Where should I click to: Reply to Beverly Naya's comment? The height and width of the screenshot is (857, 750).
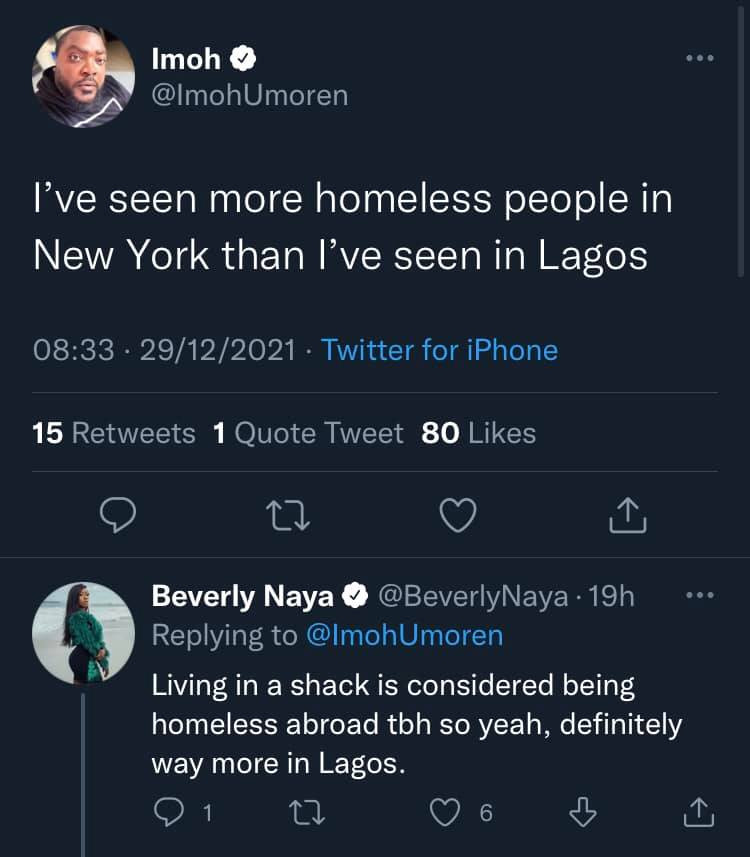(x=168, y=812)
